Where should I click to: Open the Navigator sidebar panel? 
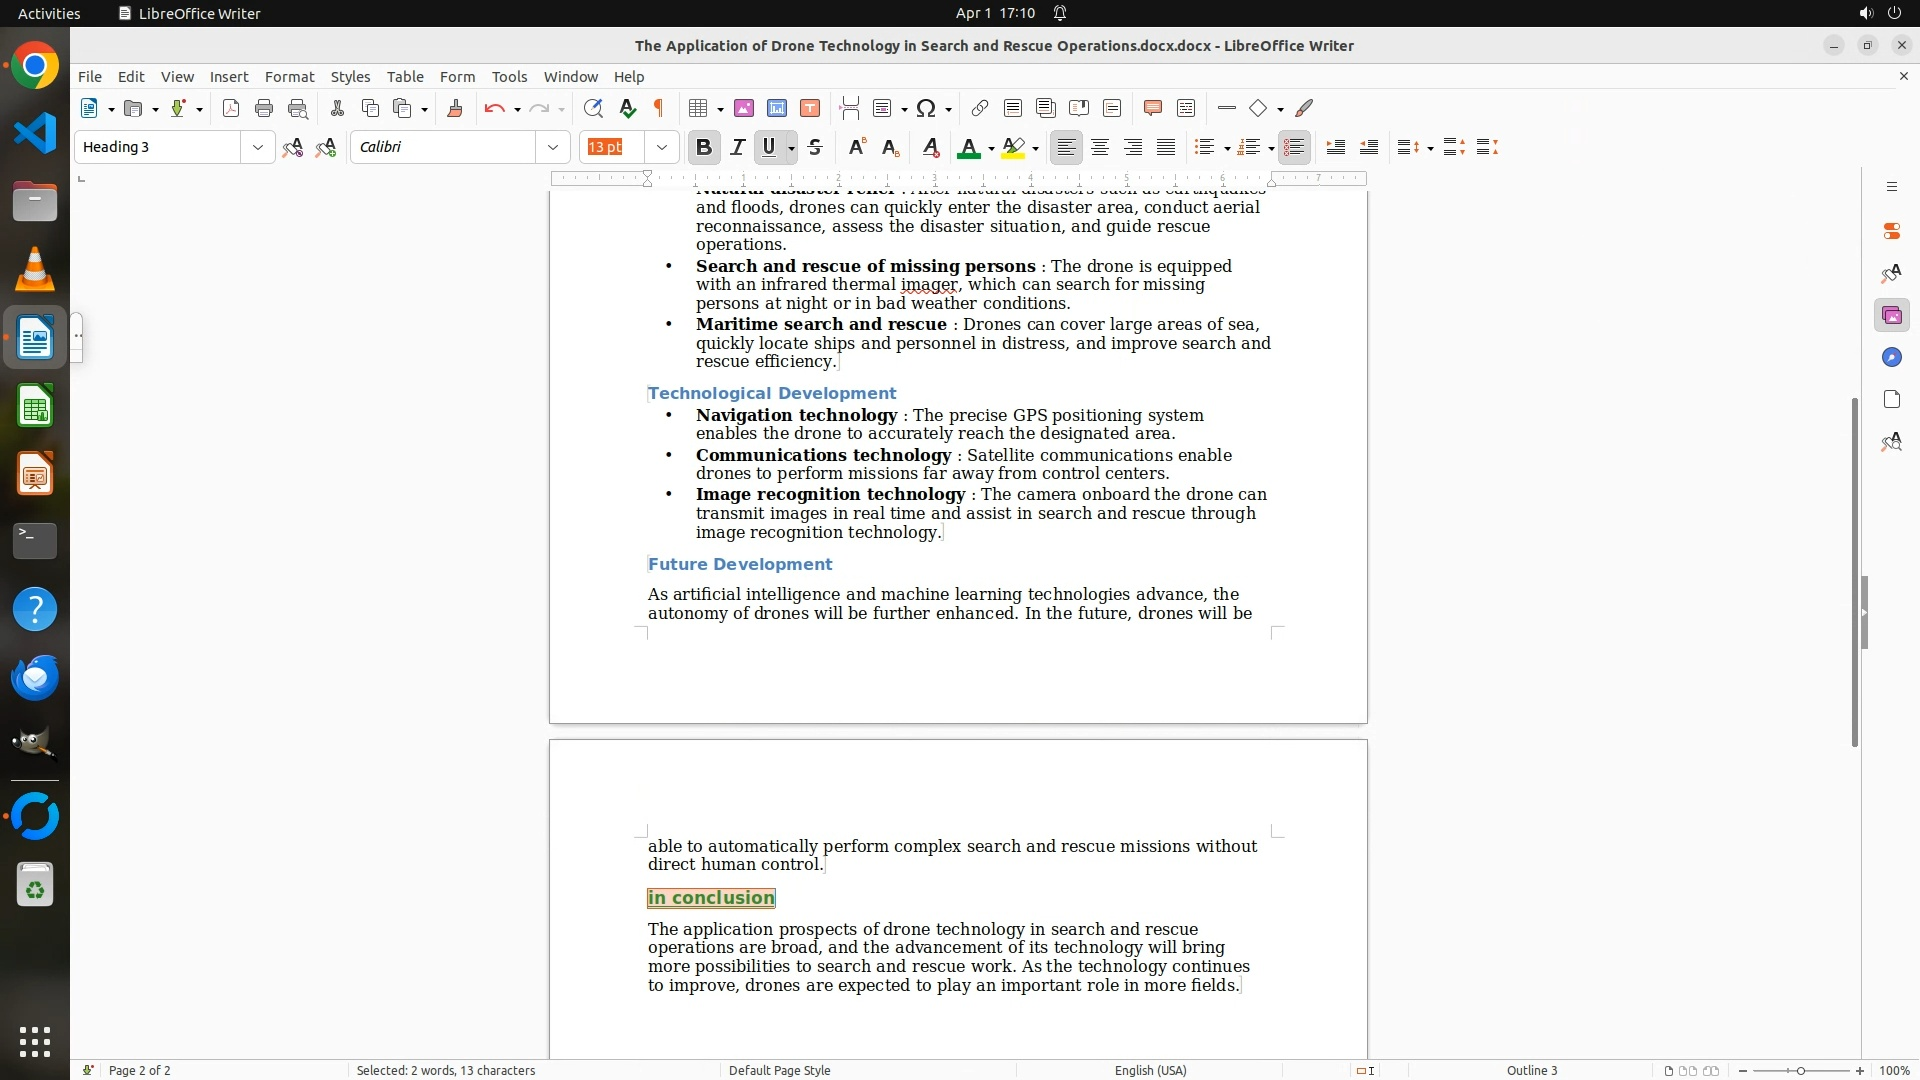point(1891,357)
